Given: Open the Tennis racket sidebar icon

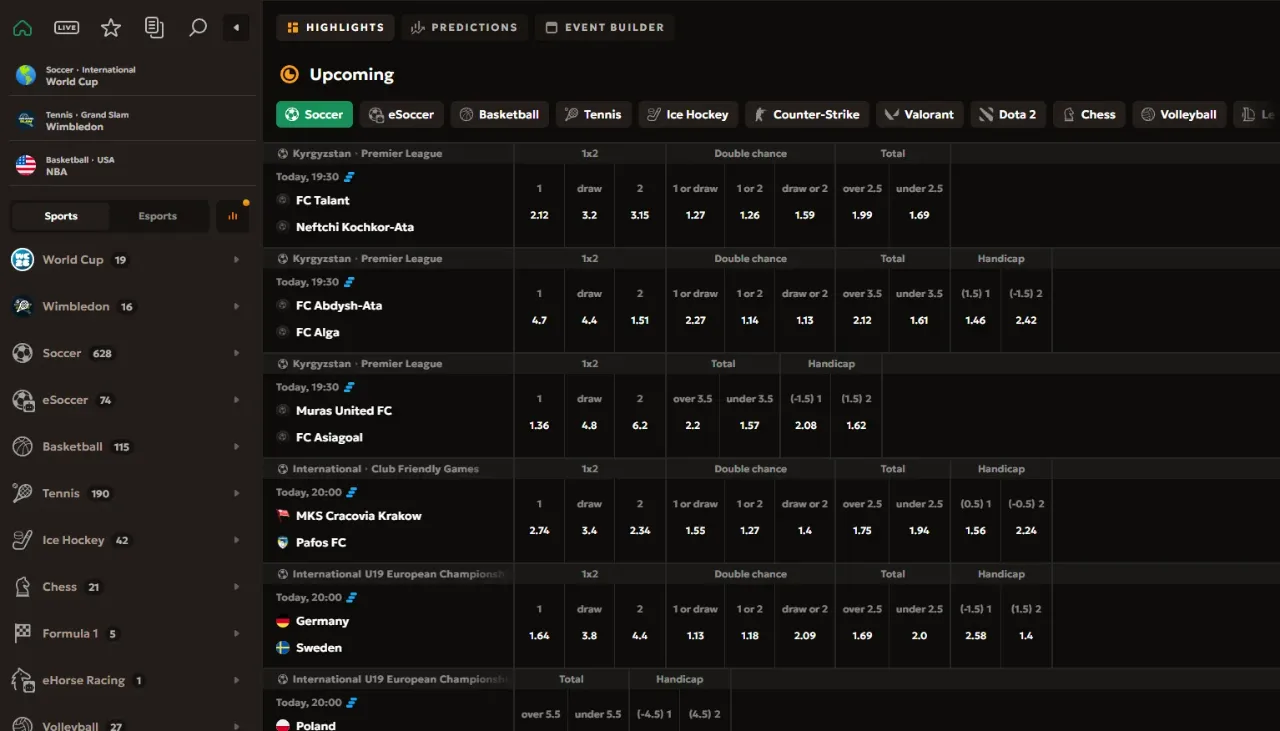Looking at the screenshot, I should 22,493.
